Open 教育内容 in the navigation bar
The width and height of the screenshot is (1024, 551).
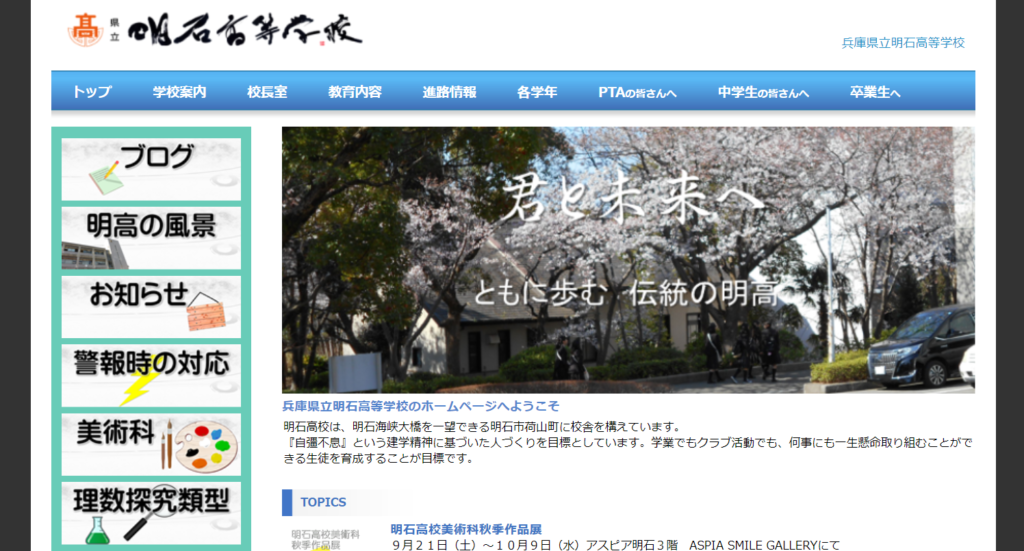(355, 92)
